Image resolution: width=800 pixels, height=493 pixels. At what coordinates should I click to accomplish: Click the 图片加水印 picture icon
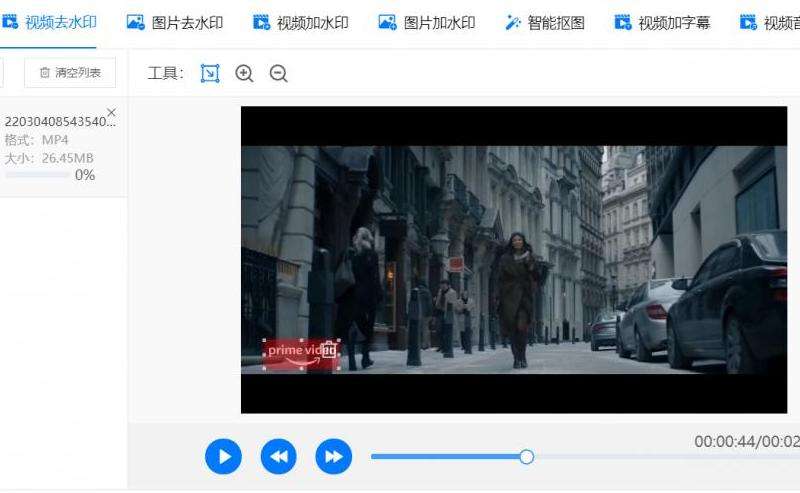point(388,23)
